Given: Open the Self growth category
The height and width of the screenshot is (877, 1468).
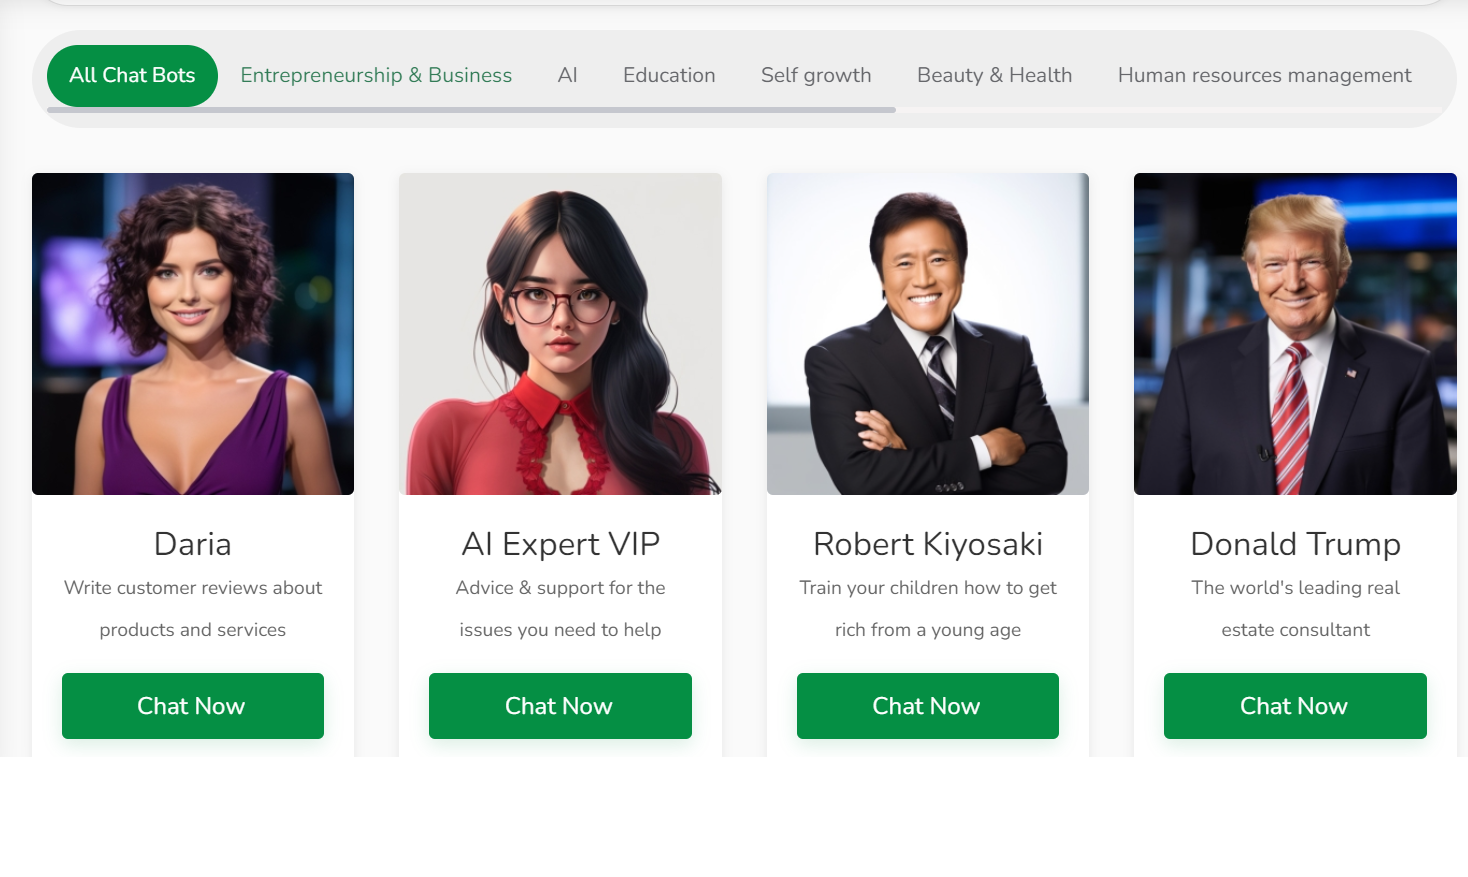Looking at the screenshot, I should [816, 76].
